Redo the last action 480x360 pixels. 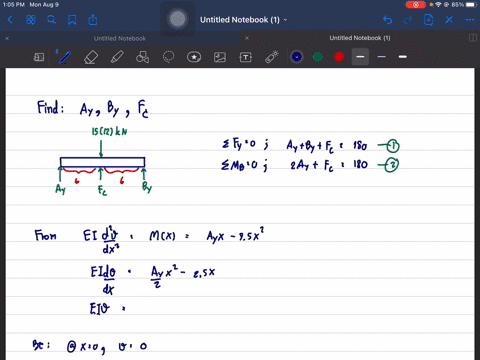(408, 20)
